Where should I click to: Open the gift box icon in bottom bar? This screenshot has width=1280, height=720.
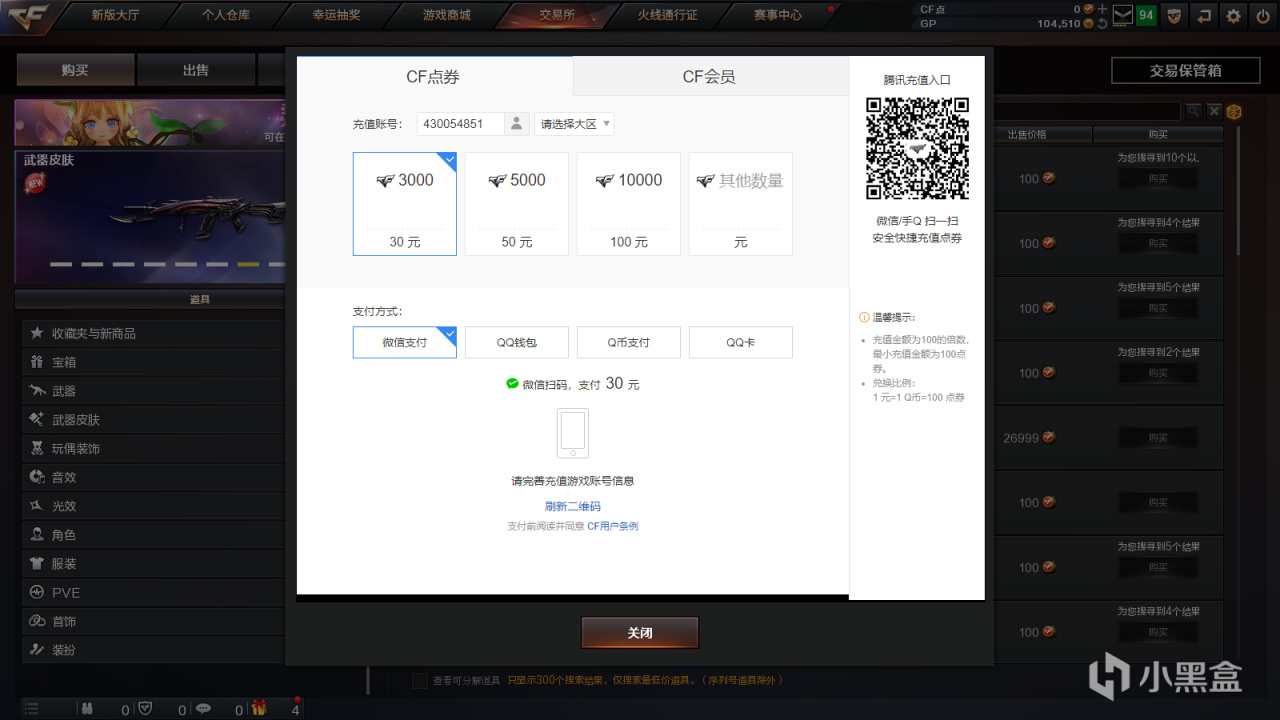[259, 708]
